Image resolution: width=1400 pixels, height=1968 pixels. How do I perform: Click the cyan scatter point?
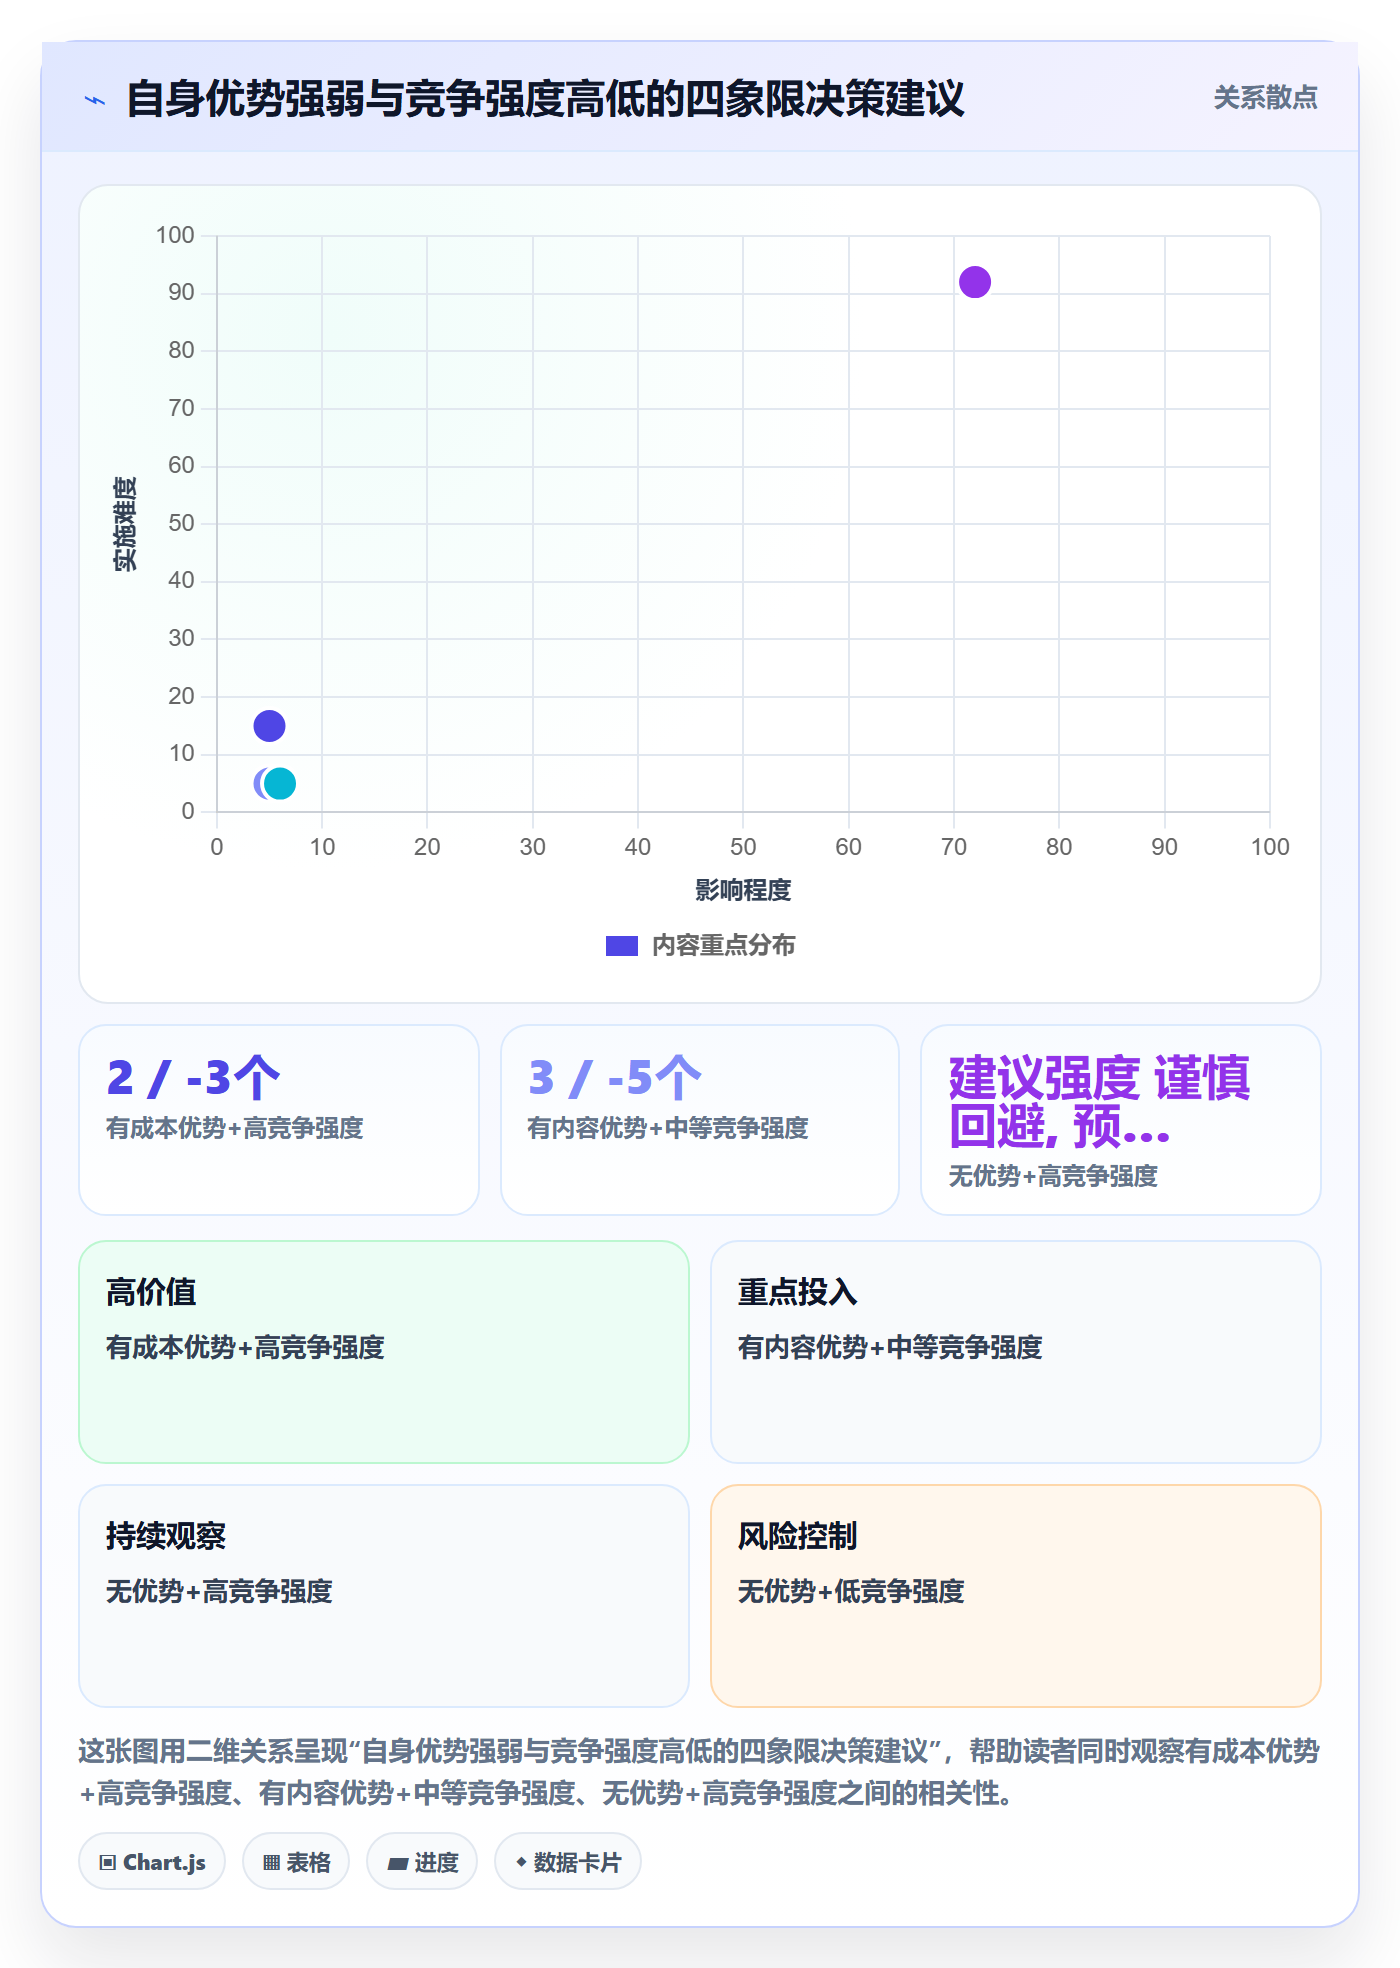tap(280, 784)
